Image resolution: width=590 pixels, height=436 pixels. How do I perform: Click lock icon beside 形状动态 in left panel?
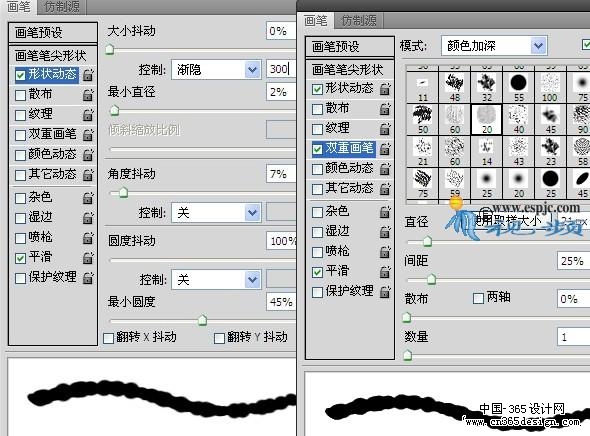pyautogui.click(x=88, y=74)
